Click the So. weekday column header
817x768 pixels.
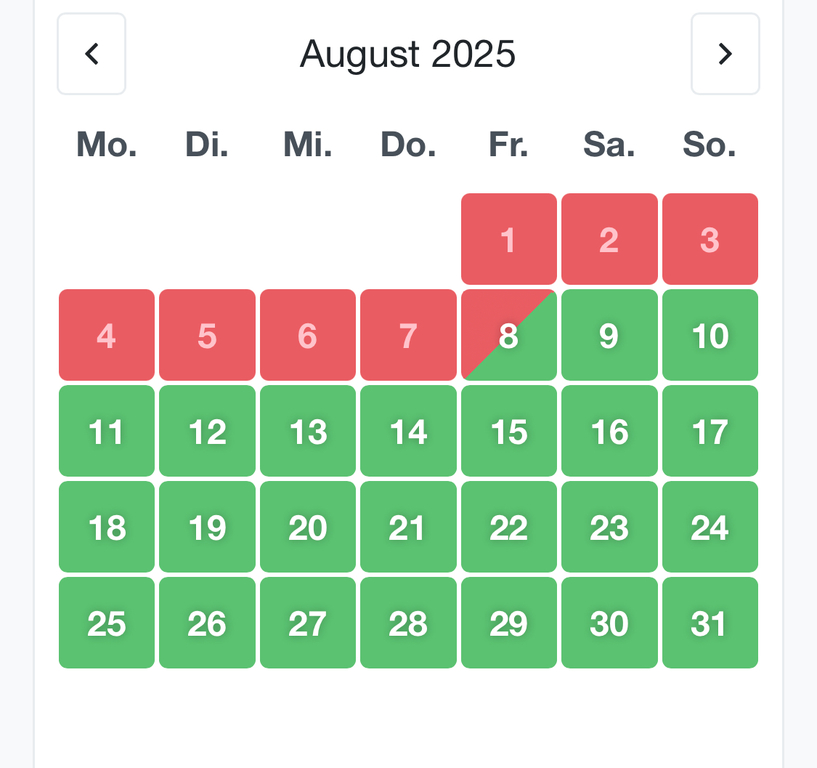click(x=710, y=145)
